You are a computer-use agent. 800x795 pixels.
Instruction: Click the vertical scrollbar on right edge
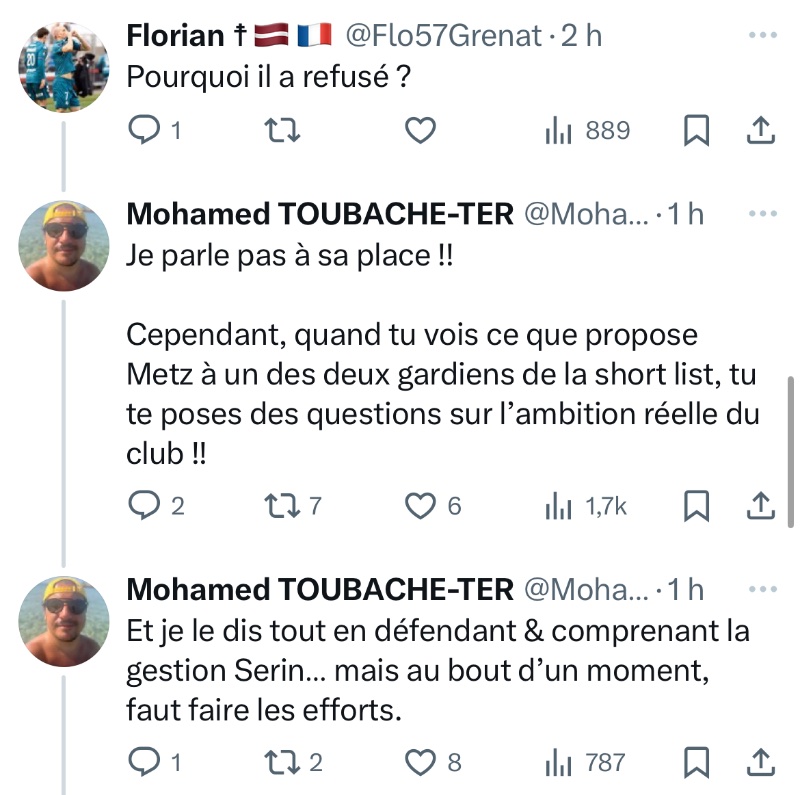[792, 450]
